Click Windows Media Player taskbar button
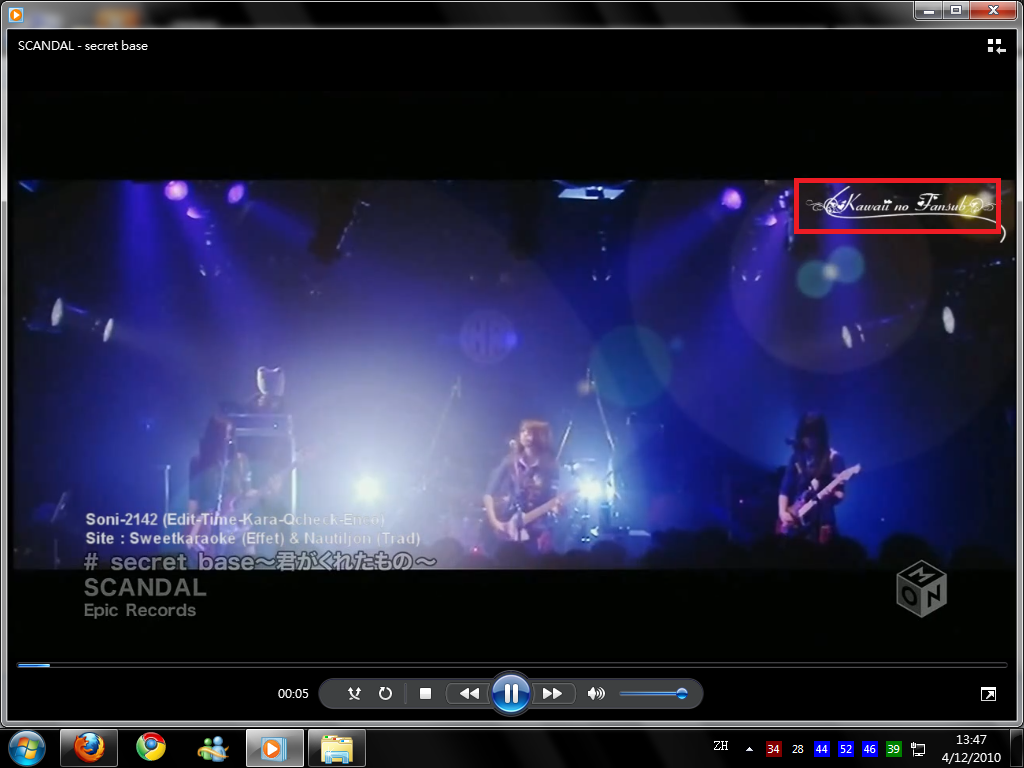Viewport: 1024px width, 768px height. (x=274, y=748)
